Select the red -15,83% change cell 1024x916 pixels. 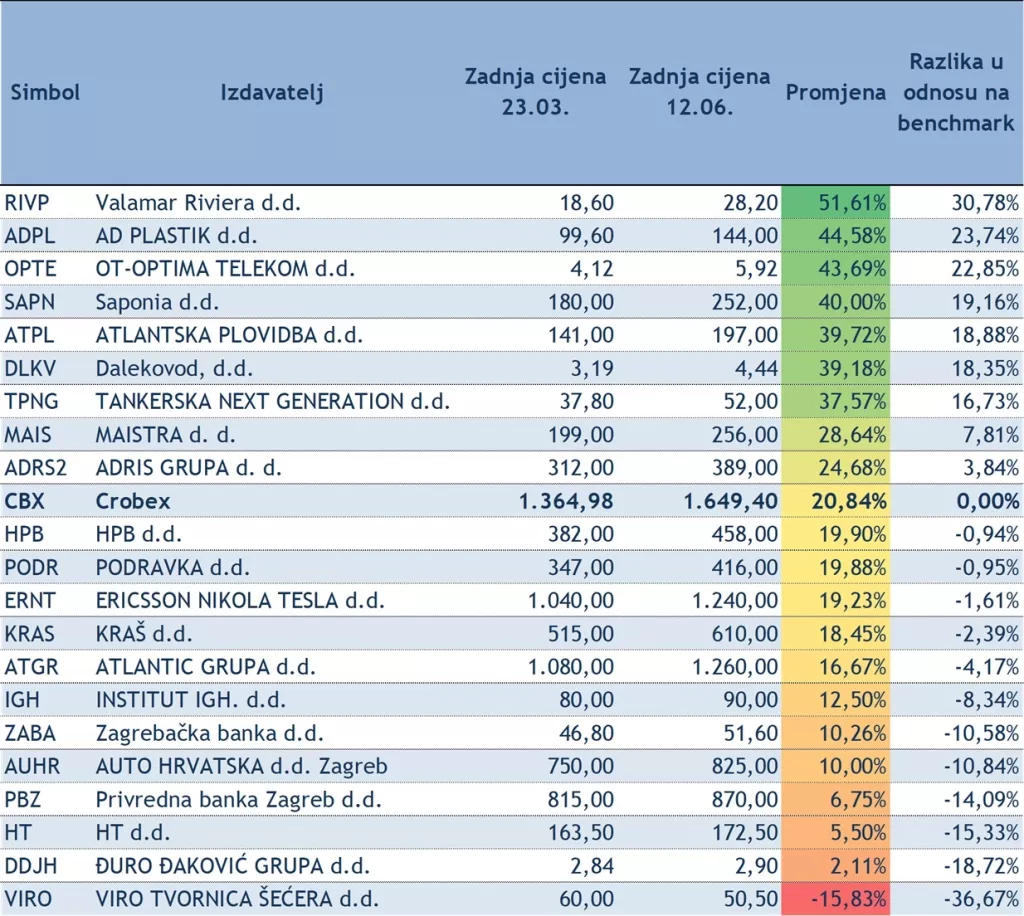(x=836, y=899)
